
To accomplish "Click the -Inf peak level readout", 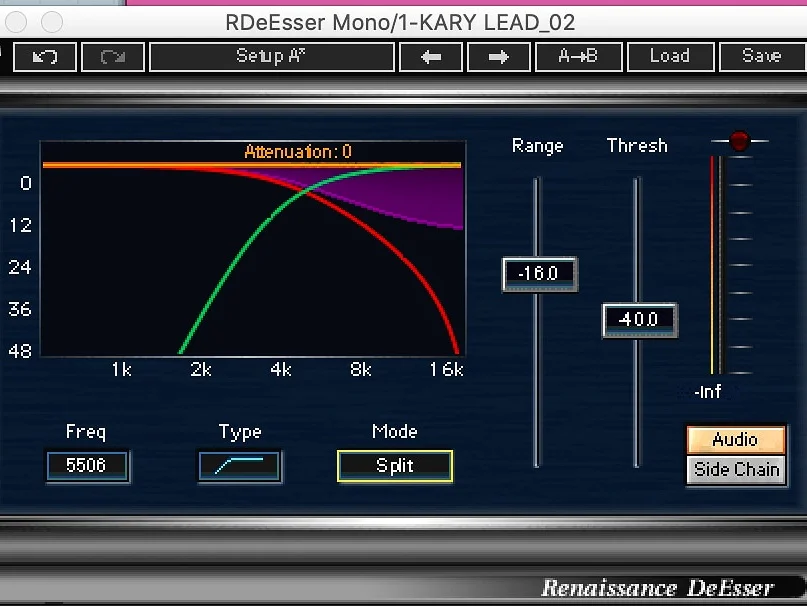I will pyautogui.click(x=708, y=392).
